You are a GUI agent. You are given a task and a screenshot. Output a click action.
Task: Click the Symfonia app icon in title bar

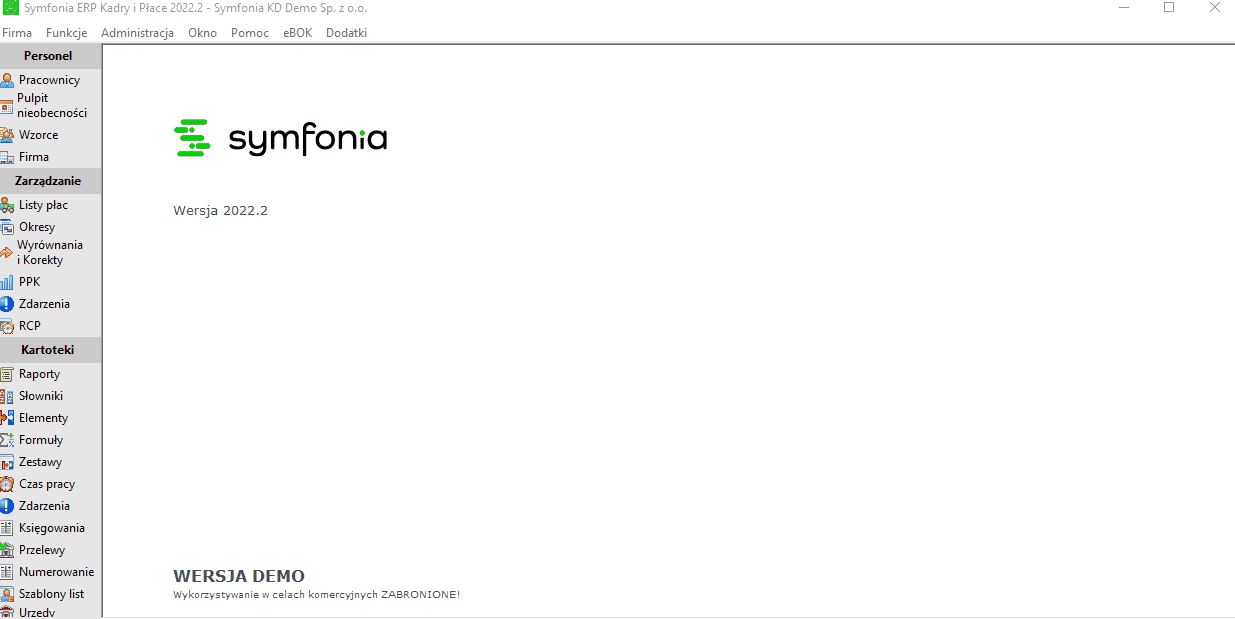pos(11,8)
